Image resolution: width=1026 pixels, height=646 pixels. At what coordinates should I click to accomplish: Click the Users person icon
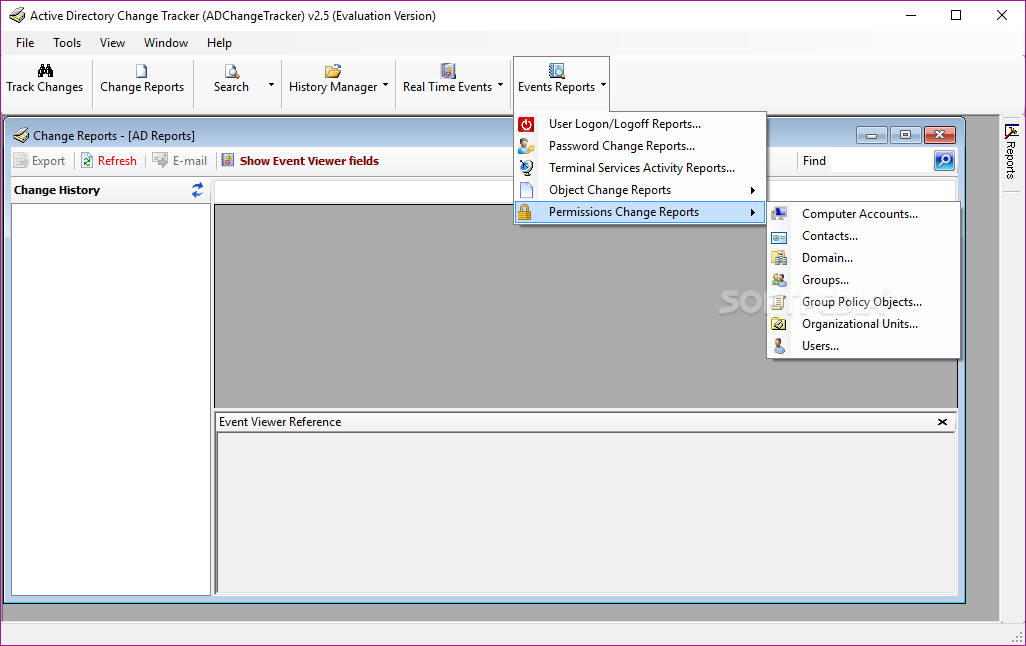coord(779,346)
